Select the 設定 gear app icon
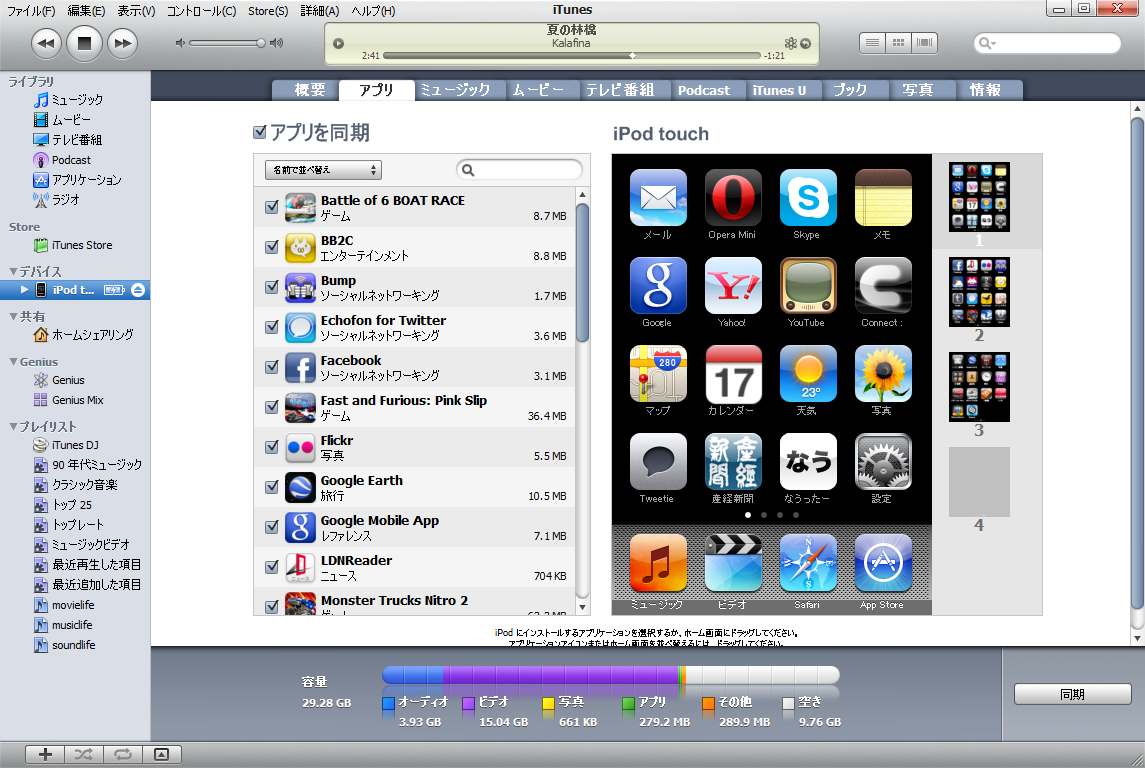1145x768 pixels. point(883,462)
